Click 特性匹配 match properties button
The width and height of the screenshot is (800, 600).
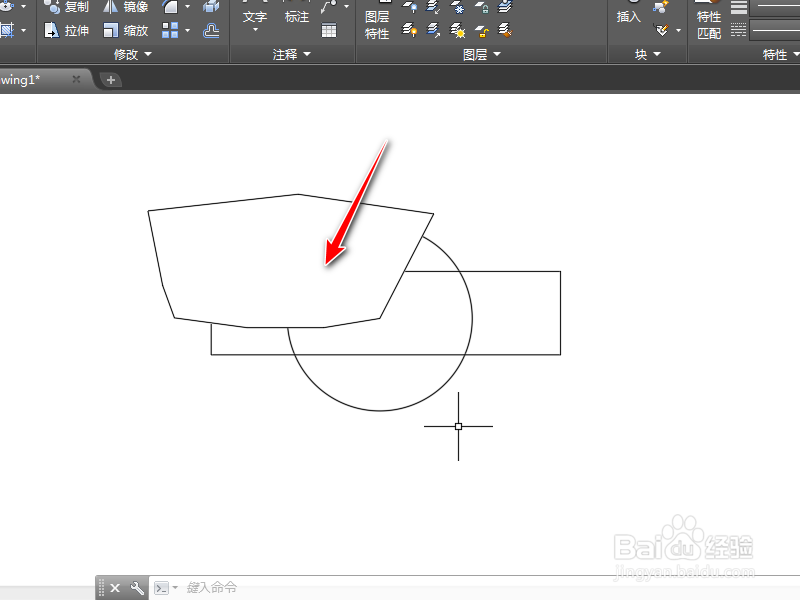709,20
